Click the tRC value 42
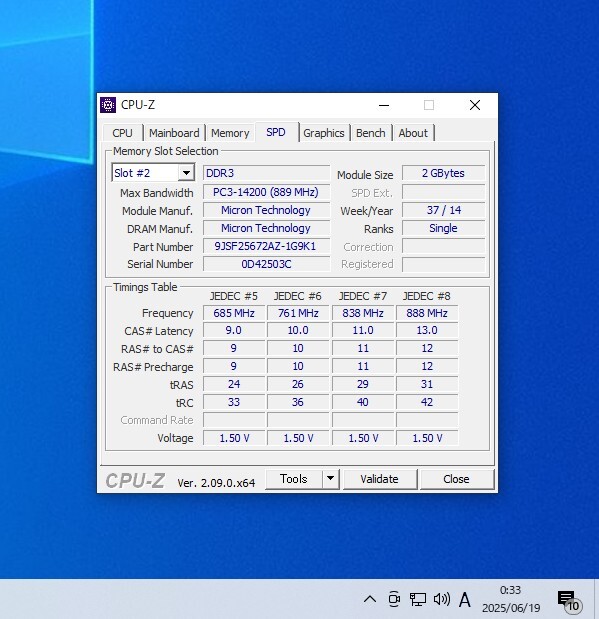Screen dimensions: 599x619 (427, 402)
